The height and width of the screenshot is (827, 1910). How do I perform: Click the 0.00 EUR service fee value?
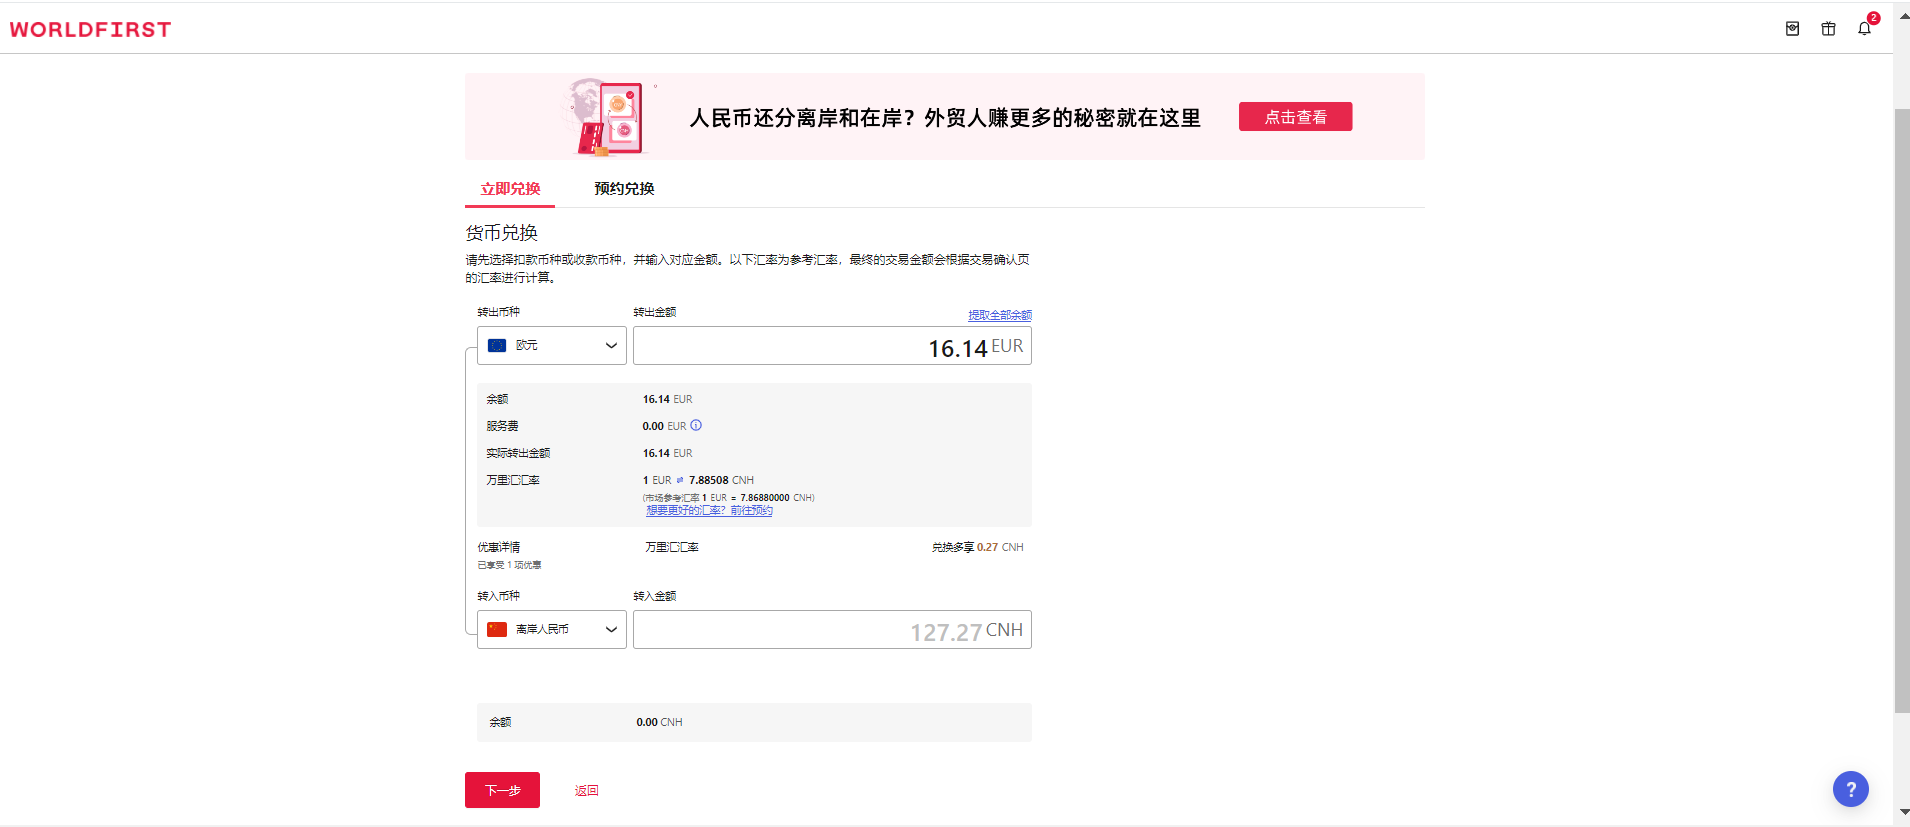point(664,426)
